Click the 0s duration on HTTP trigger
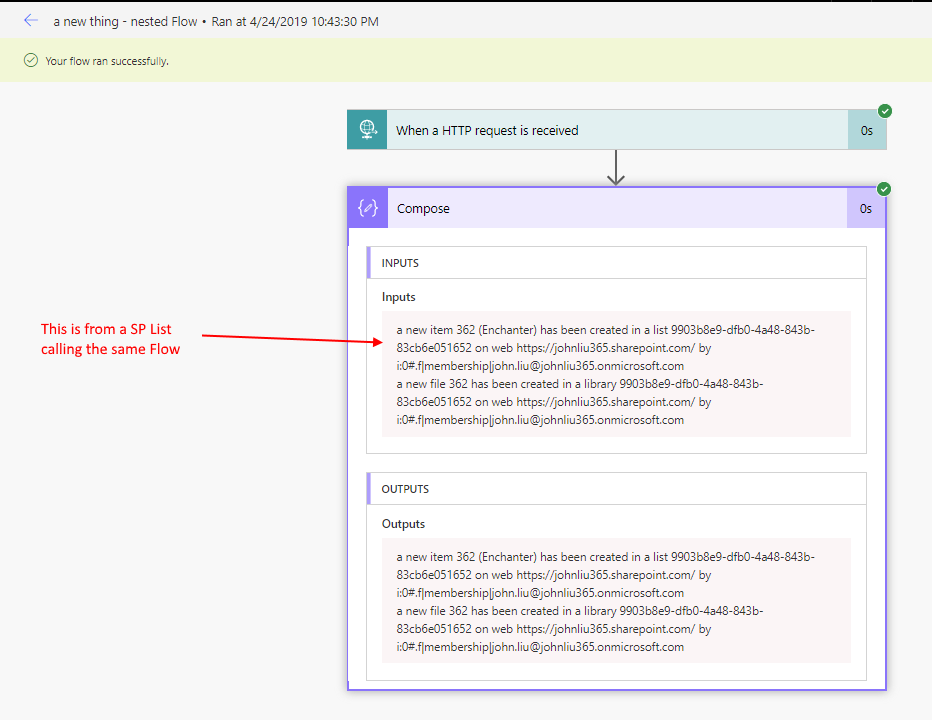The image size is (932, 720). coord(866,130)
